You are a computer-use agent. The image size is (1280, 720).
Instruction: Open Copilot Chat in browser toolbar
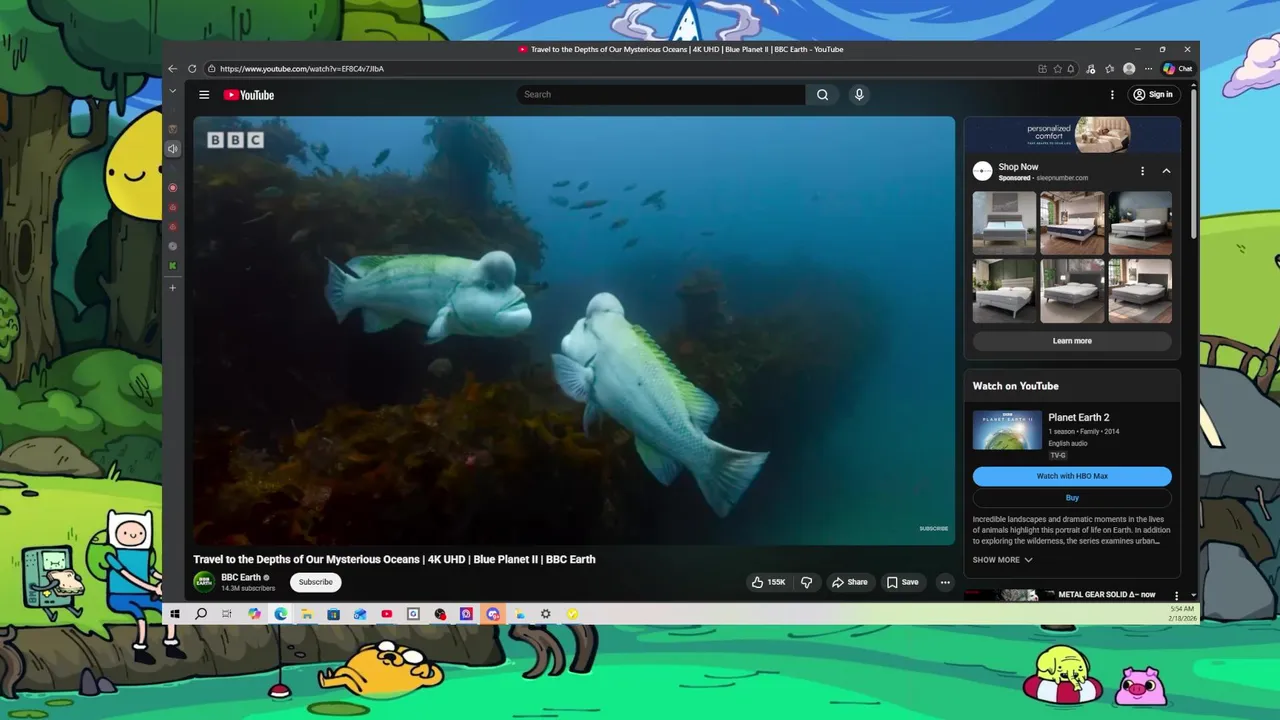pyautogui.click(x=1177, y=69)
